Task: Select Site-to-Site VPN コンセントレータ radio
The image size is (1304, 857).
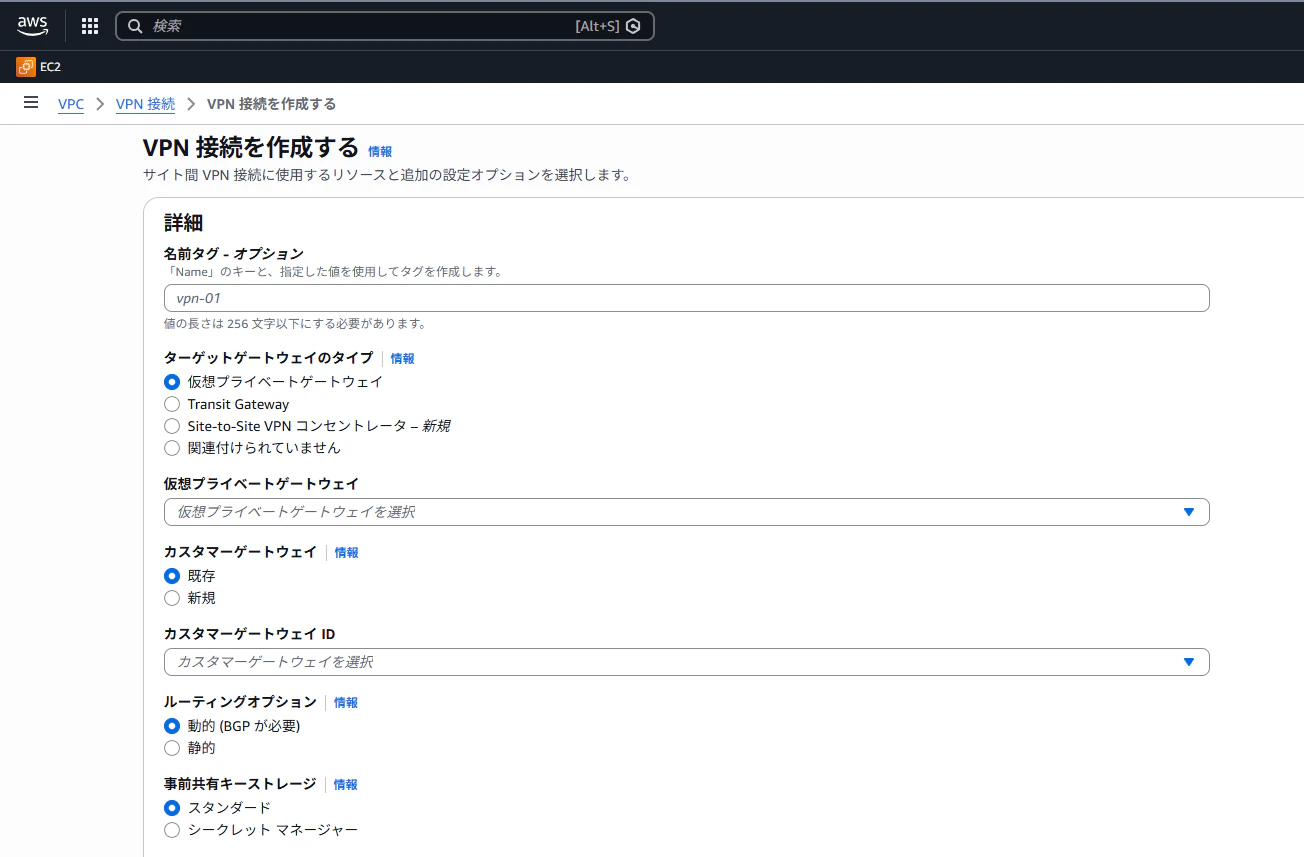Action: pos(172,426)
